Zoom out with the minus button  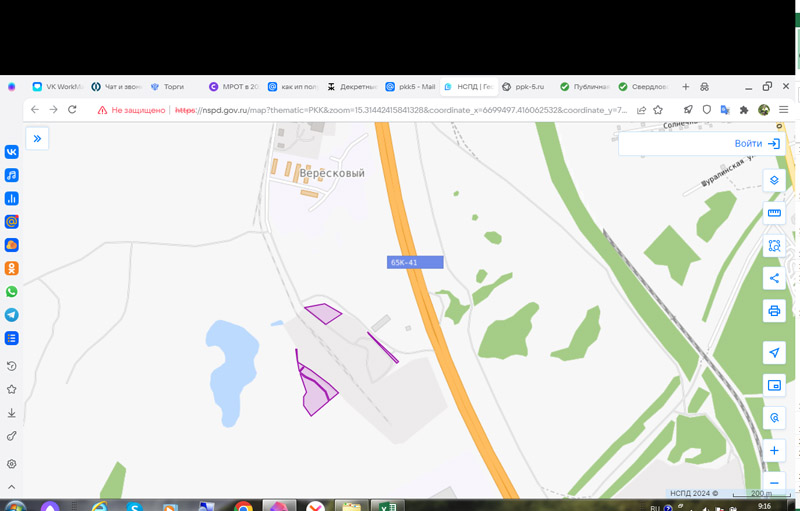(773, 482)
